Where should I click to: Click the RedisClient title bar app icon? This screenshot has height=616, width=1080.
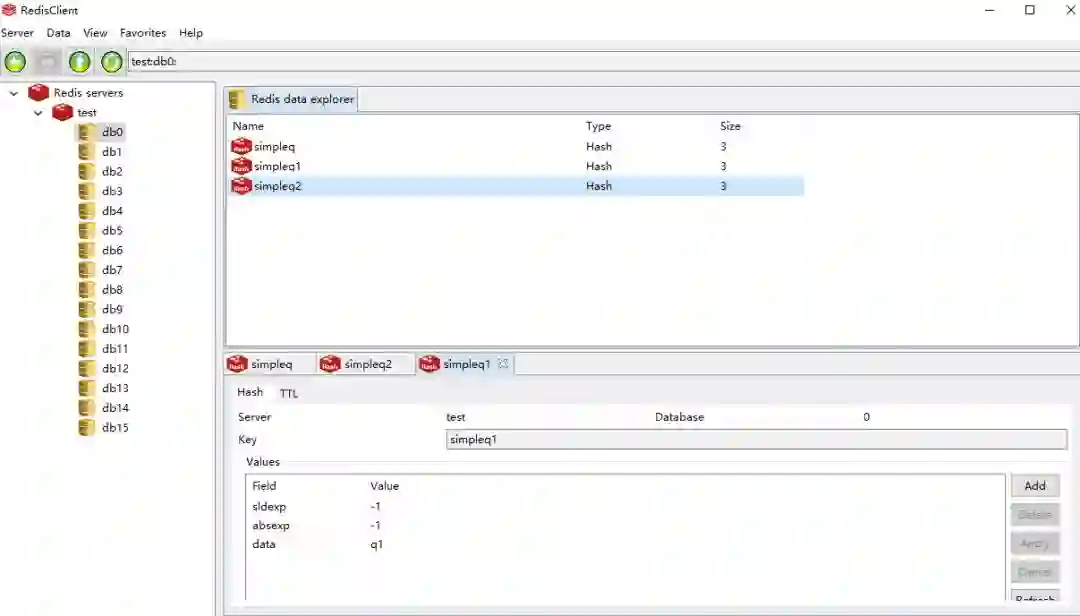click(x=9, y=10)
